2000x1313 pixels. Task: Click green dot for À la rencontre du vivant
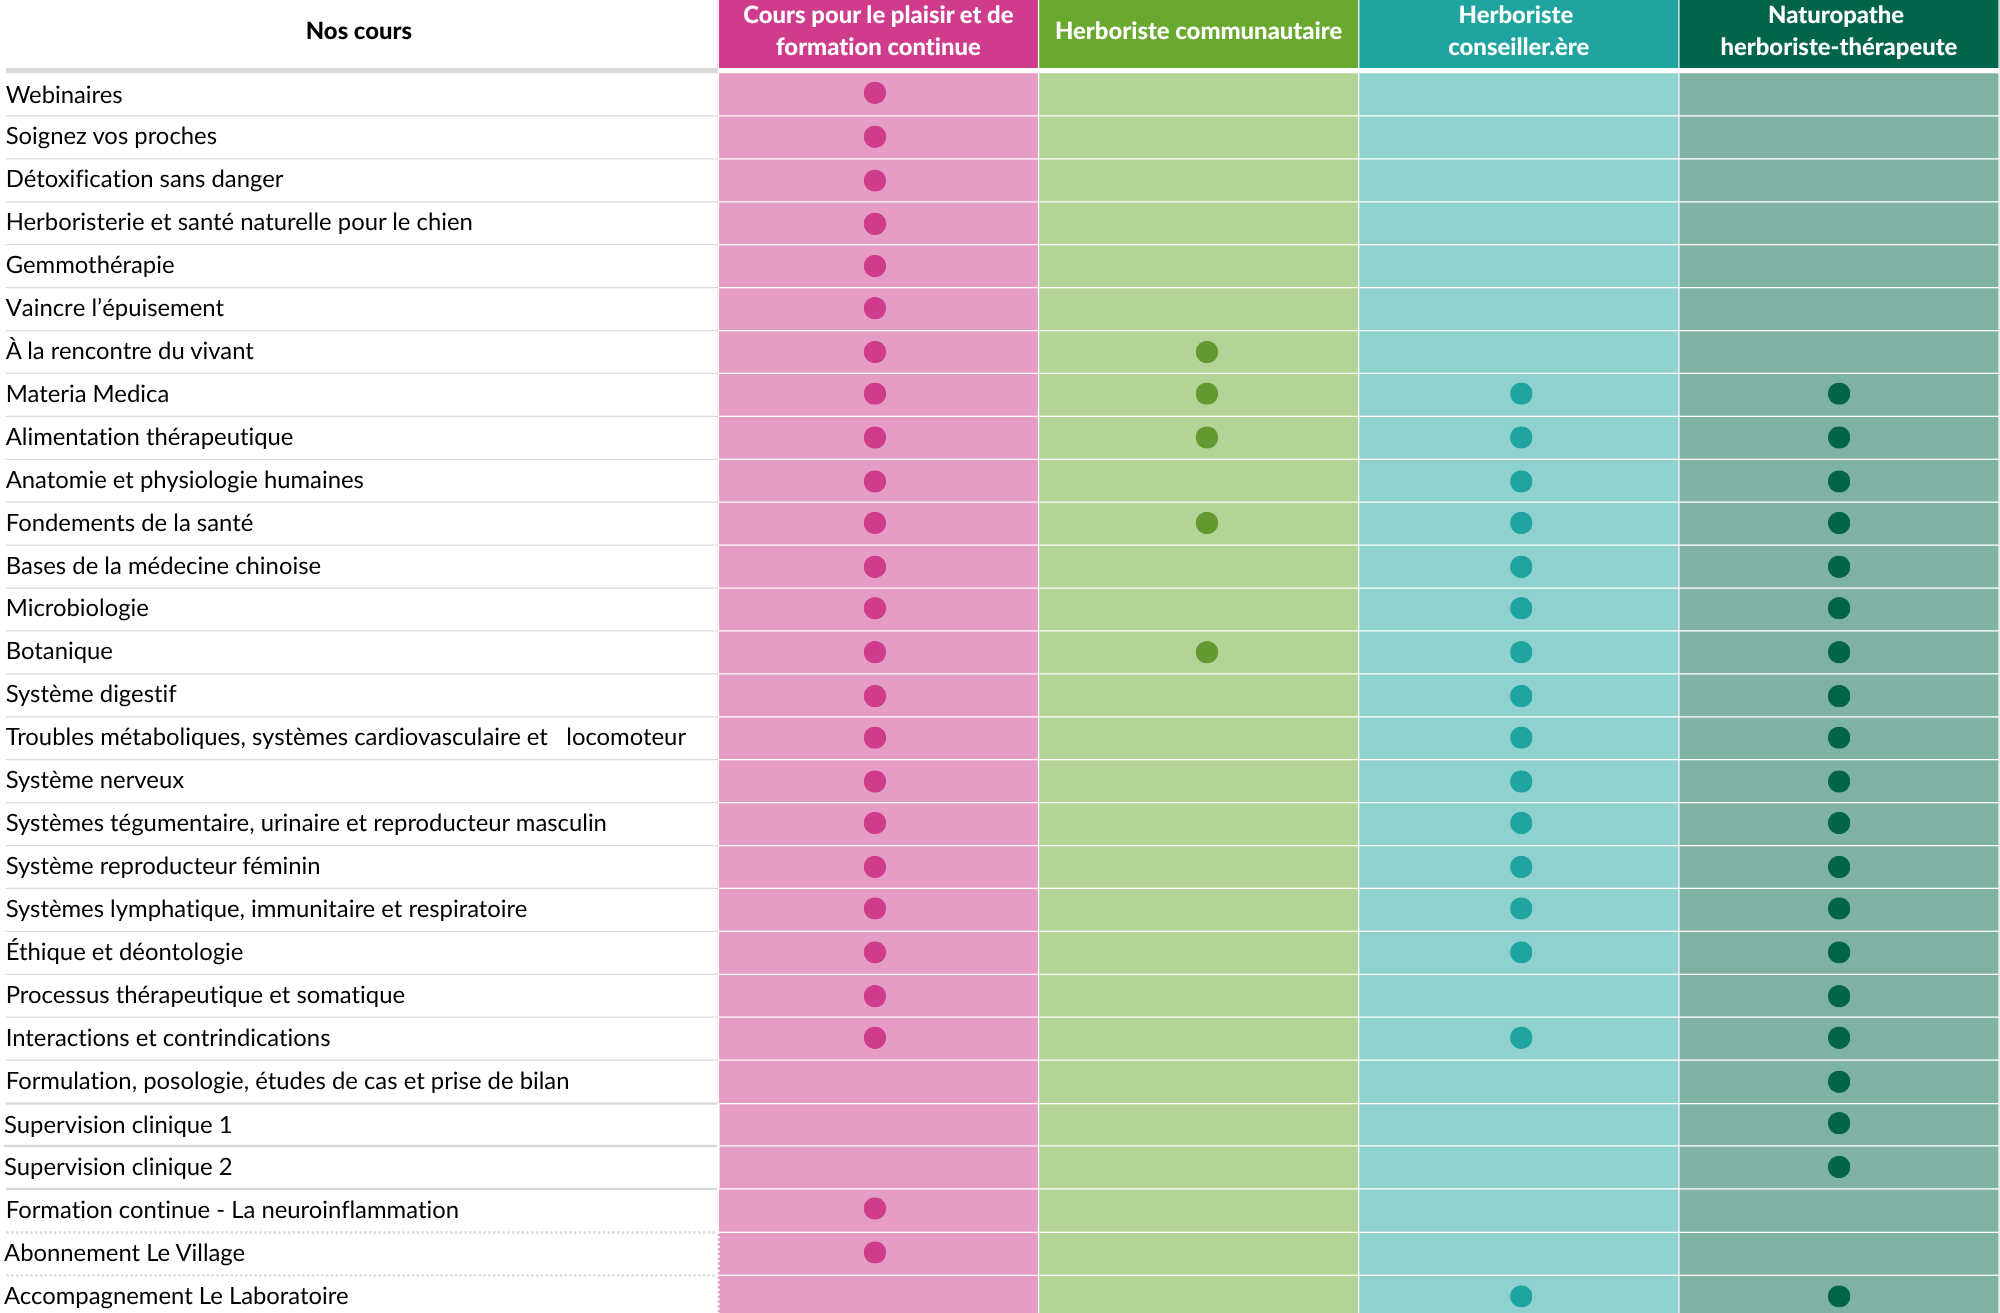tap(1207, 352)
